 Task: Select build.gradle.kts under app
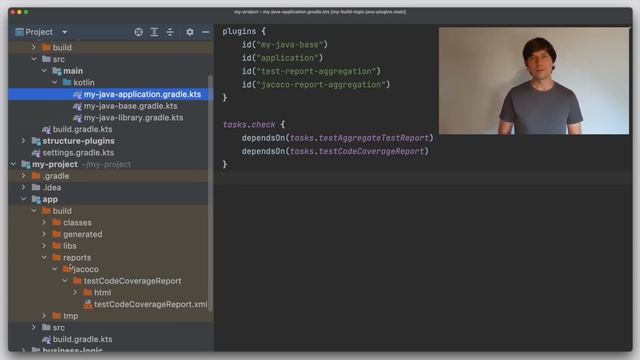(x=82, y=339)
